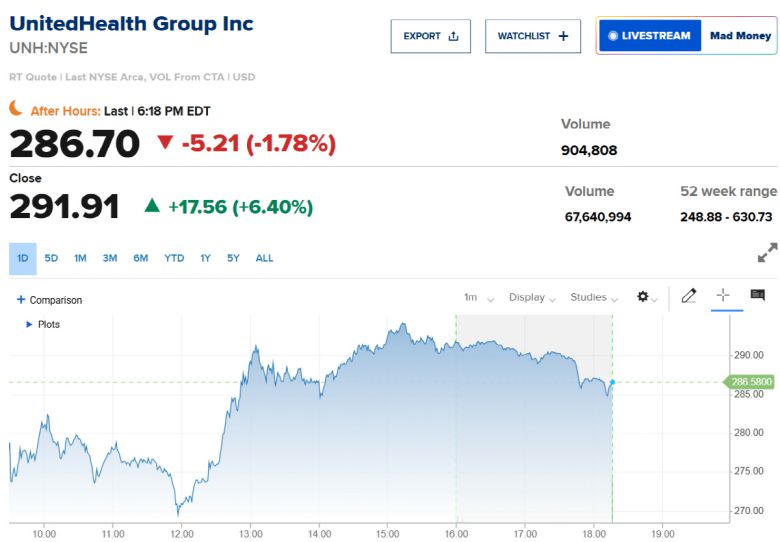Expand chart to fullscreen view
Viewport: 780px width, 542px height.
(x=767, y=253)
